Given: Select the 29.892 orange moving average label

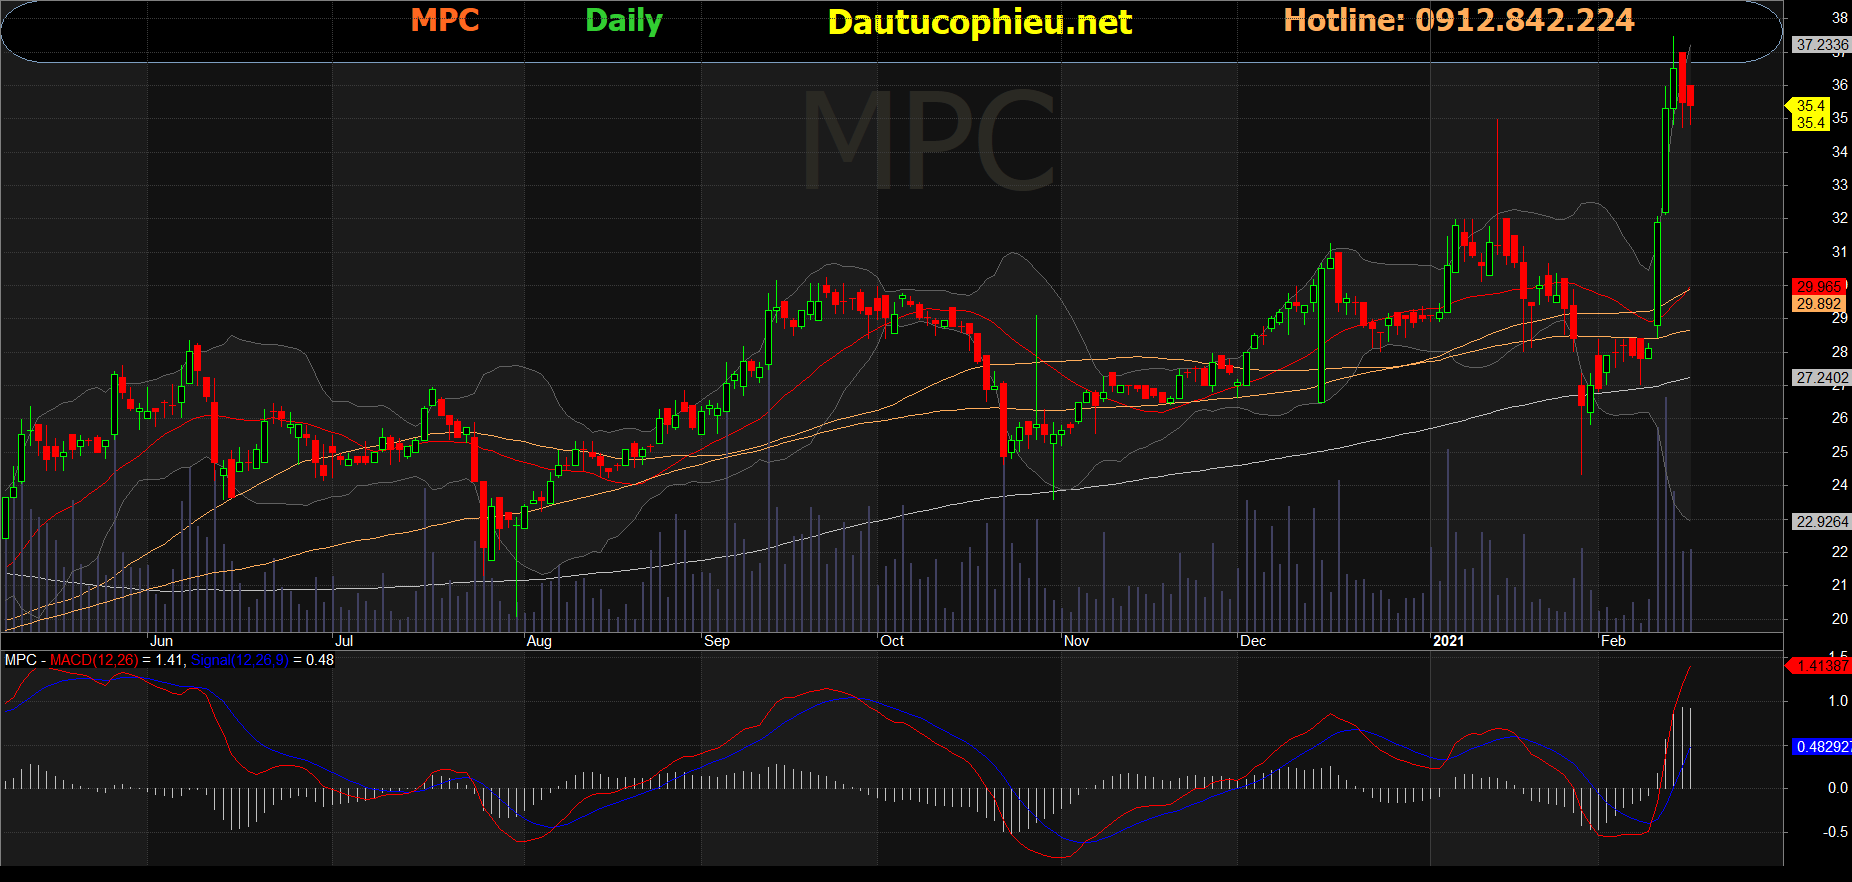Looking at the screenshot, I should point(1818,304).
